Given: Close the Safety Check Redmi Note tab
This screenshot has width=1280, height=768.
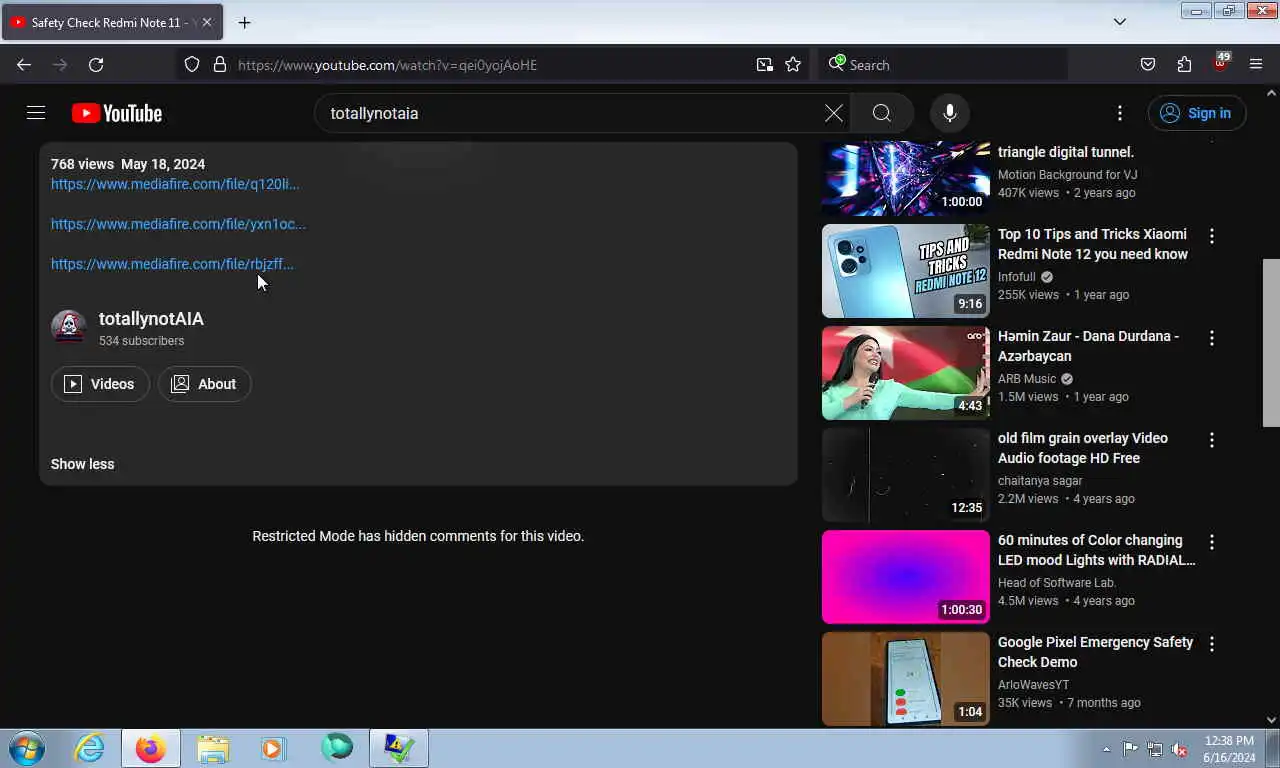Looking at the screenshot, I should pos(207,22).
